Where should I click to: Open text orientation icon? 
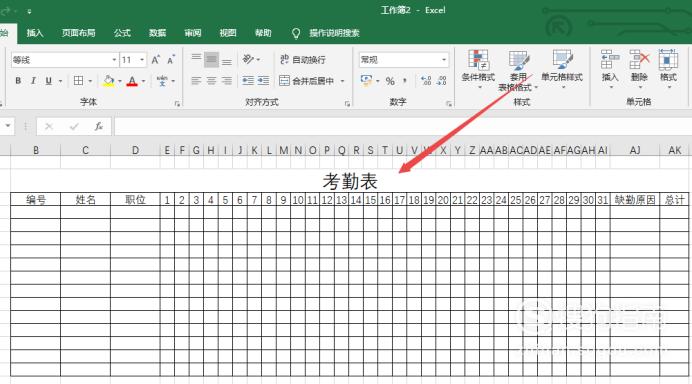pyautogui.click(x=248, y=59)
